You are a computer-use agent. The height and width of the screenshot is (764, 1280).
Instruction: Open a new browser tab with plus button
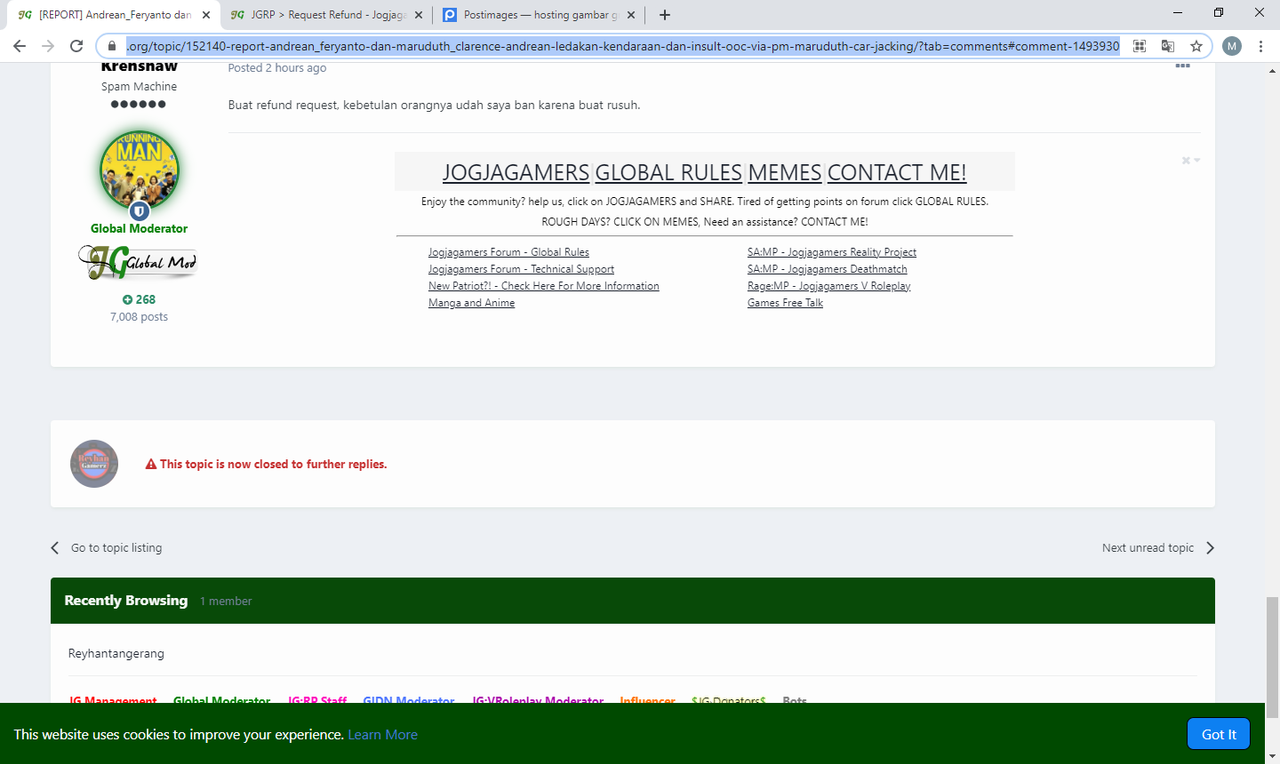[x=665, y=15]
